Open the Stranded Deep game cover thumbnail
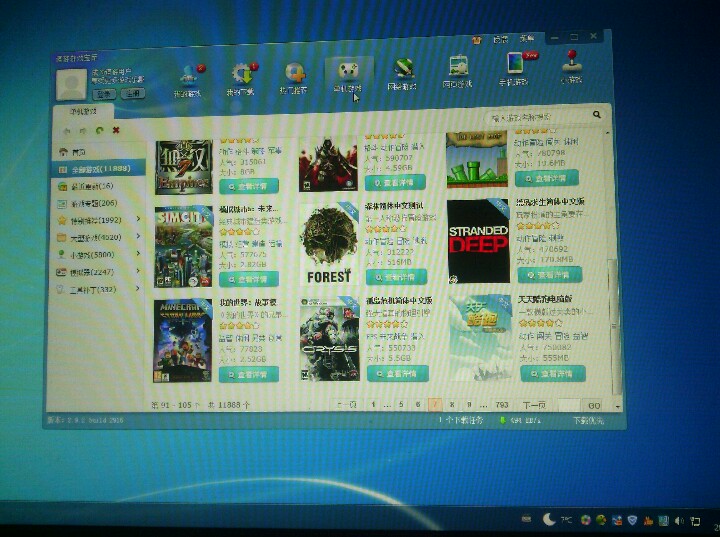 tap(477, 241)
